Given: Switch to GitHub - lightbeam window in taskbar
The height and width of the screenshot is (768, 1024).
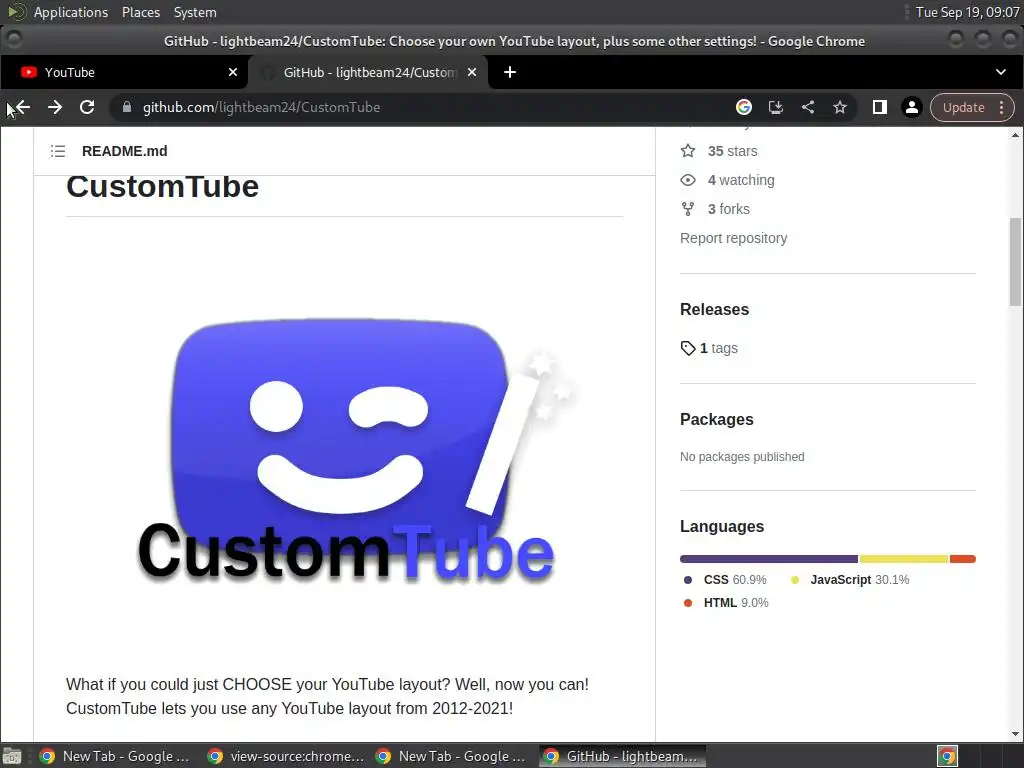Looking at the screenshot, I should [622, 756].
